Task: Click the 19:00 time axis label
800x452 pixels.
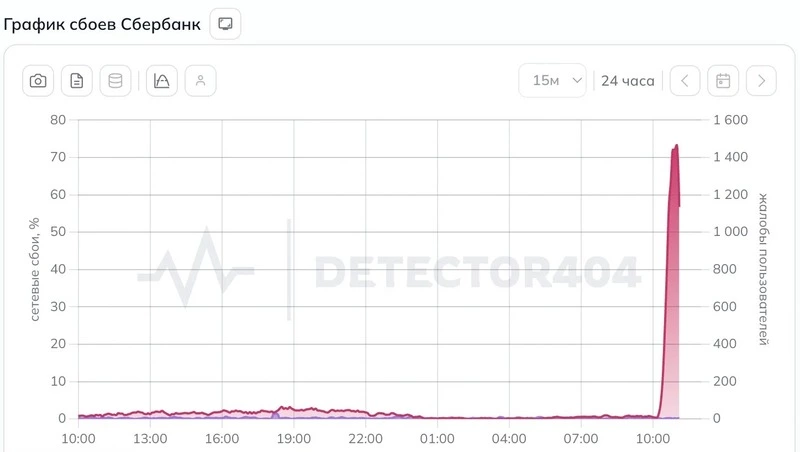Action: (293, 438)
